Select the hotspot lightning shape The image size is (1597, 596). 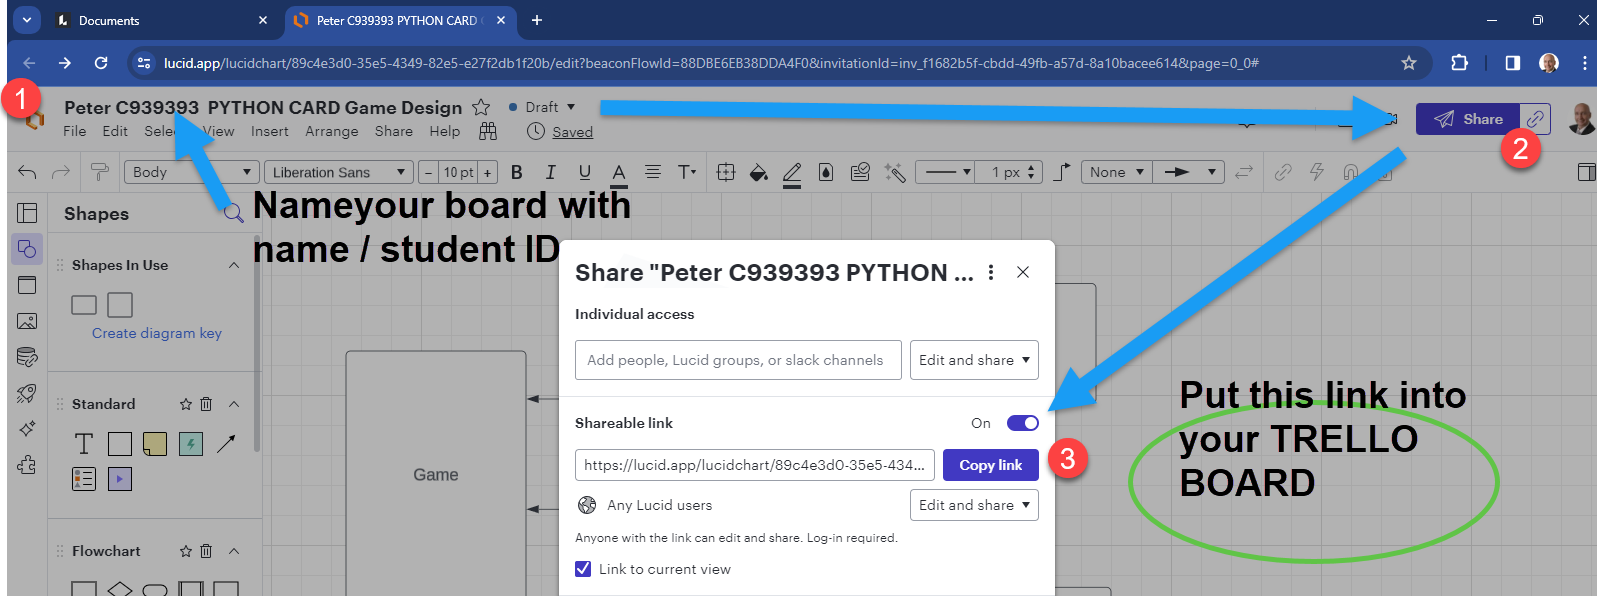point(191,443)
